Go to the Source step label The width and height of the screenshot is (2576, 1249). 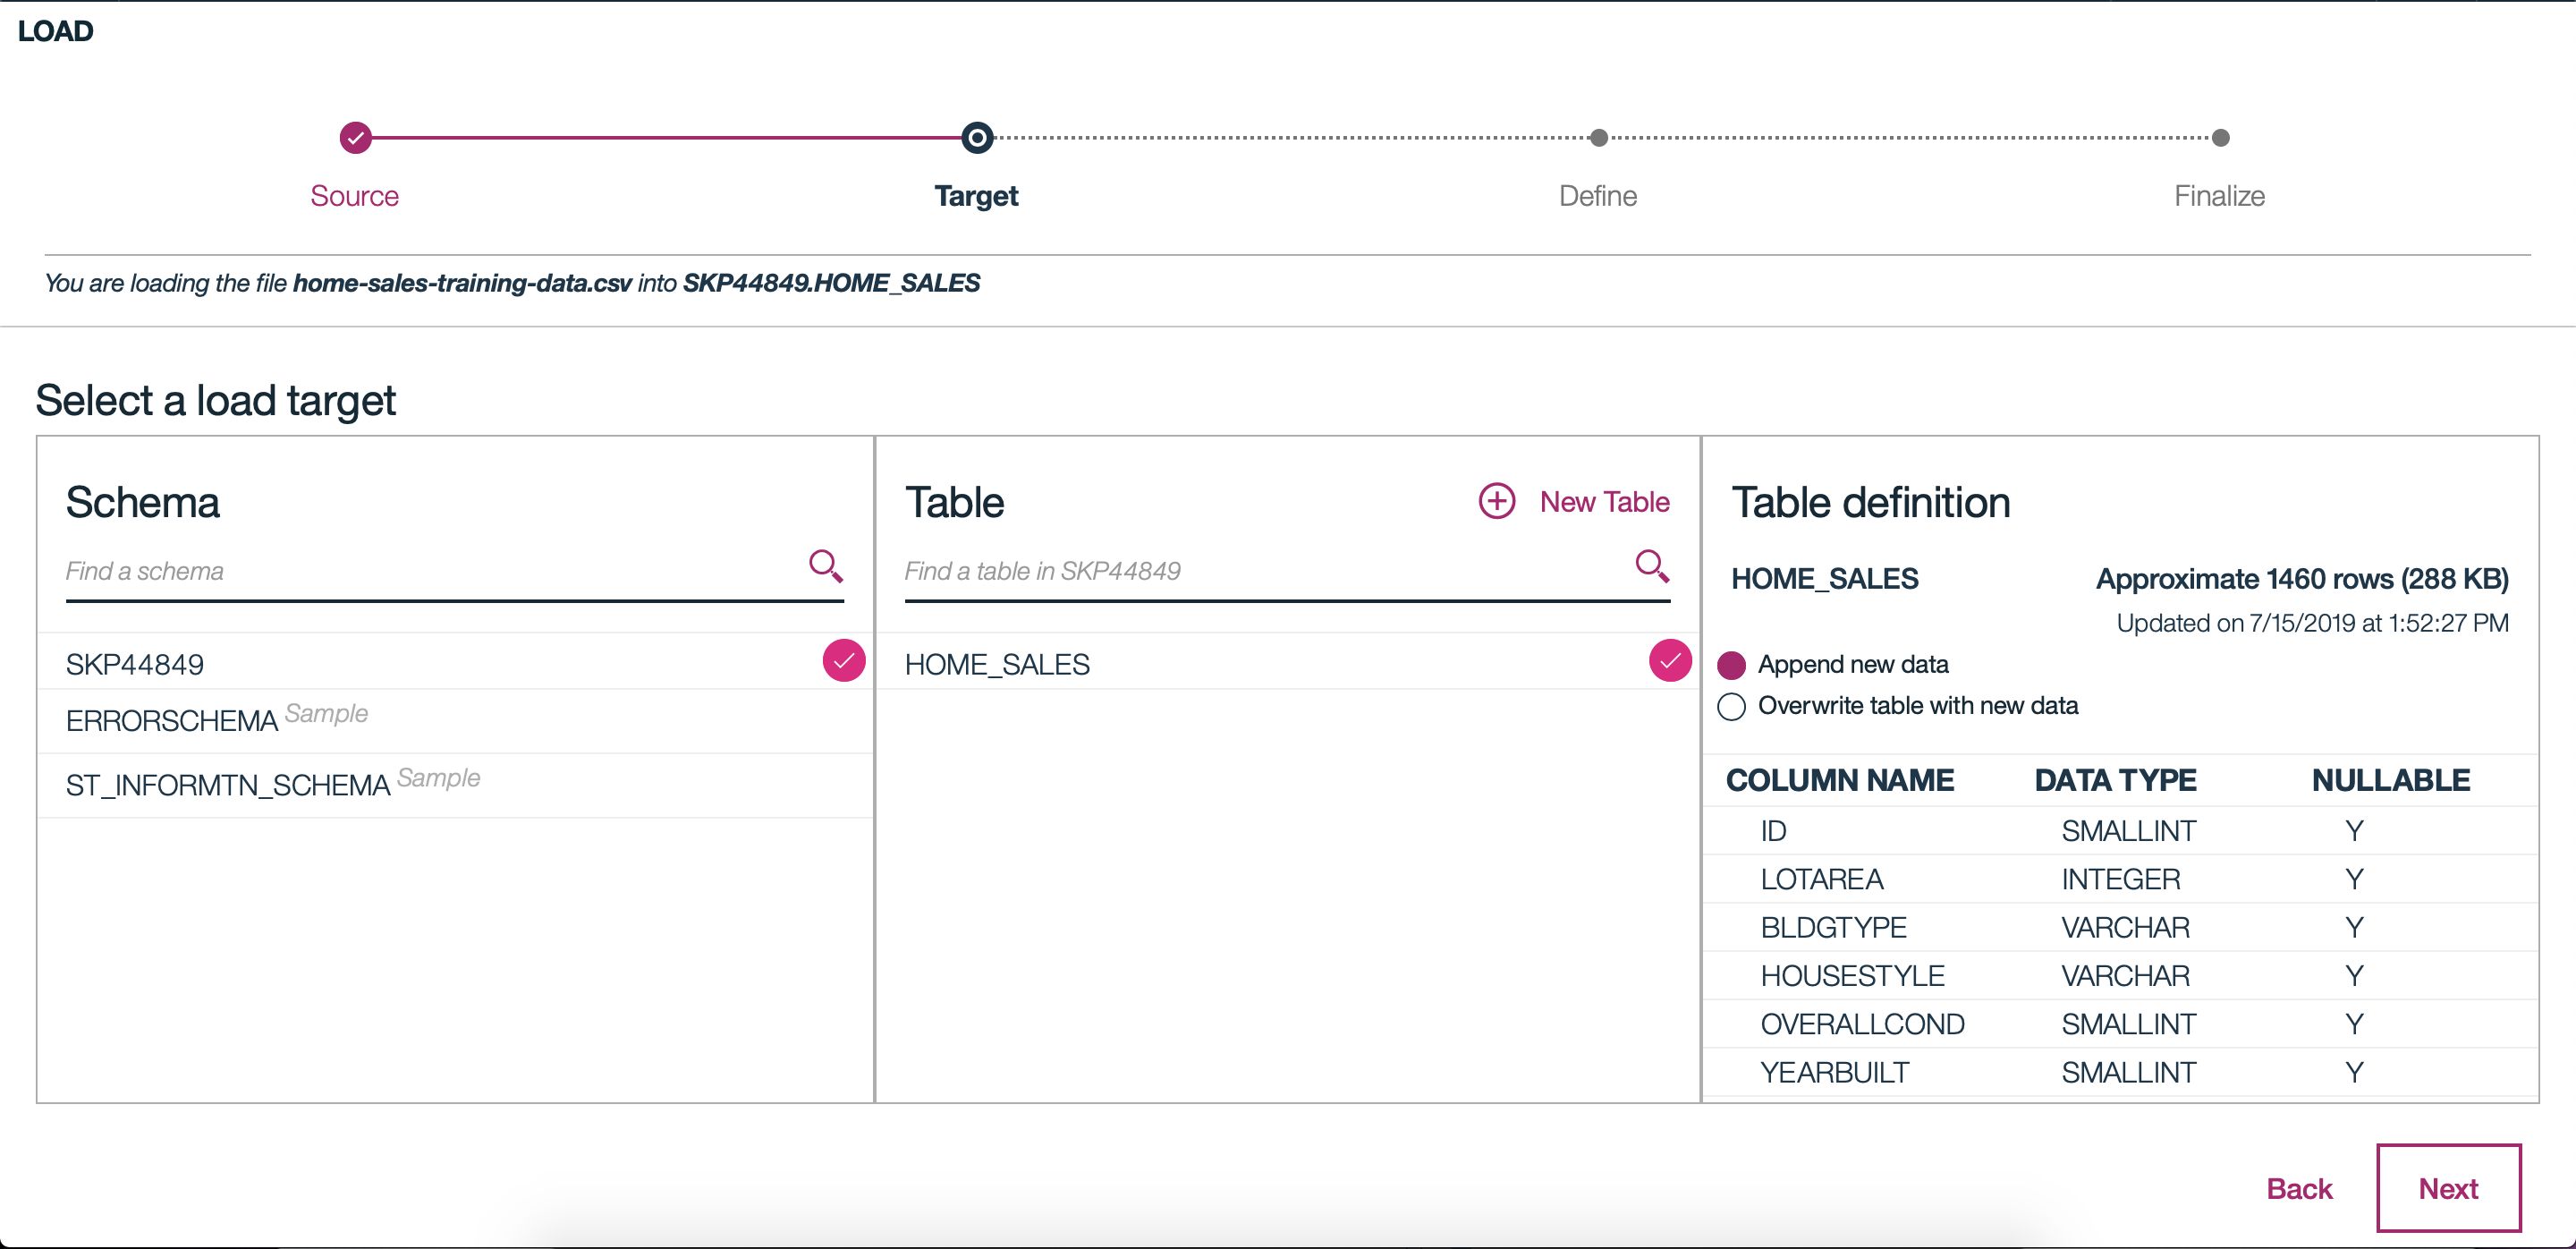click(354, 196)
